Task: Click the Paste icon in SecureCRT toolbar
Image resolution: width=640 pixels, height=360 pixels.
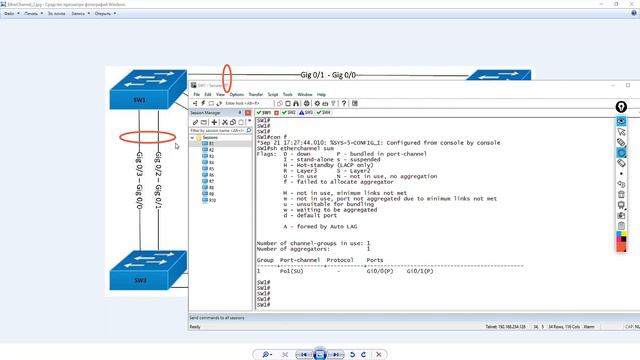Action: (288, 103)
